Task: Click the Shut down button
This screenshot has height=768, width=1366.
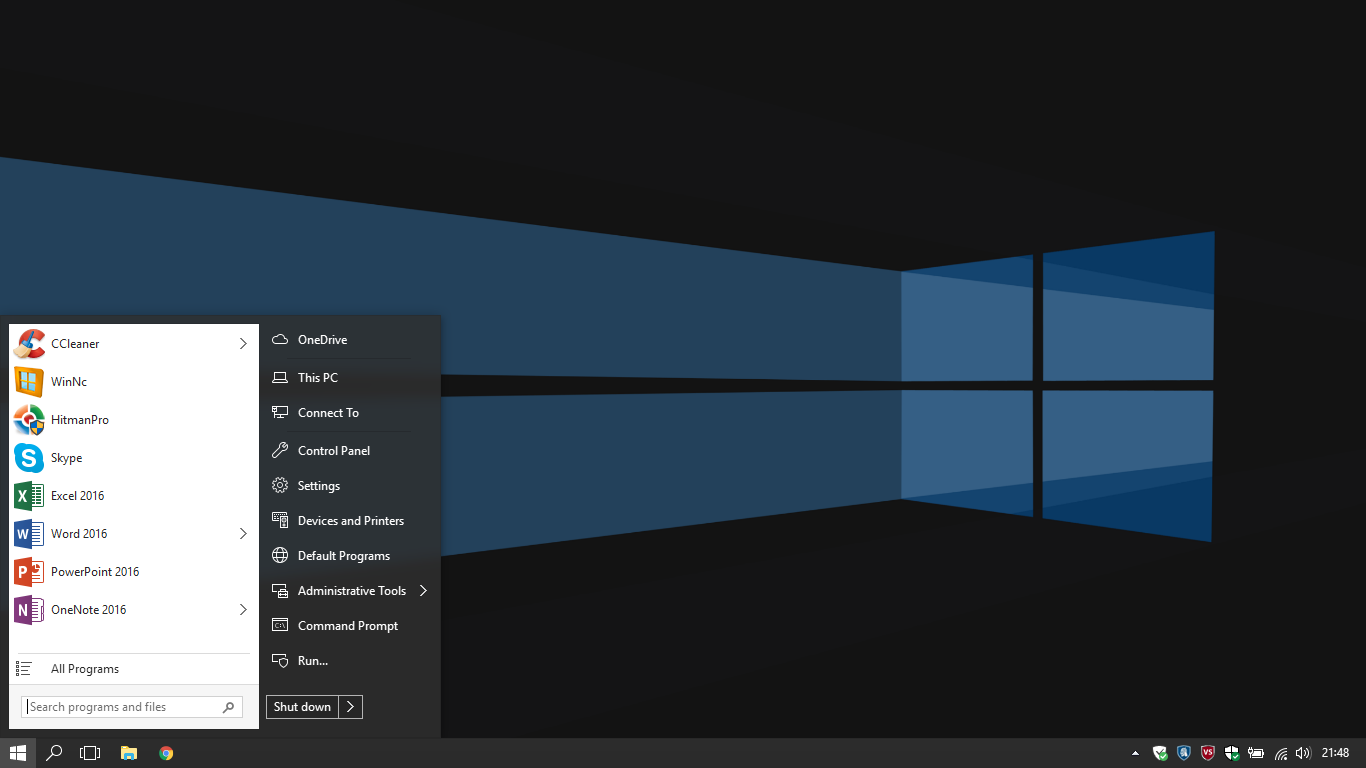Action: [302, 707]
